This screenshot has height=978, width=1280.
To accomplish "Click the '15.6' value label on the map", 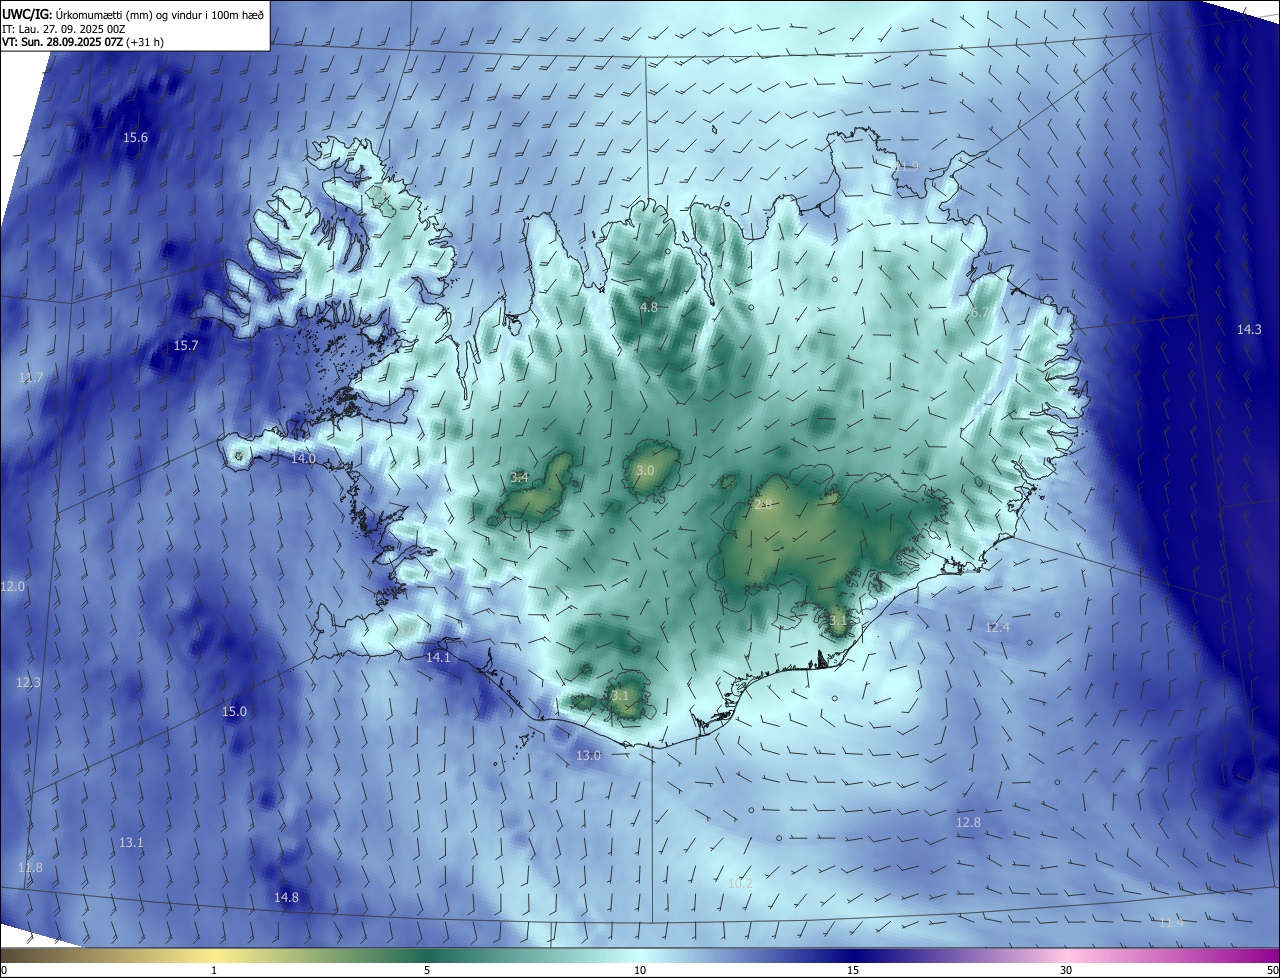I will (135, 138).
